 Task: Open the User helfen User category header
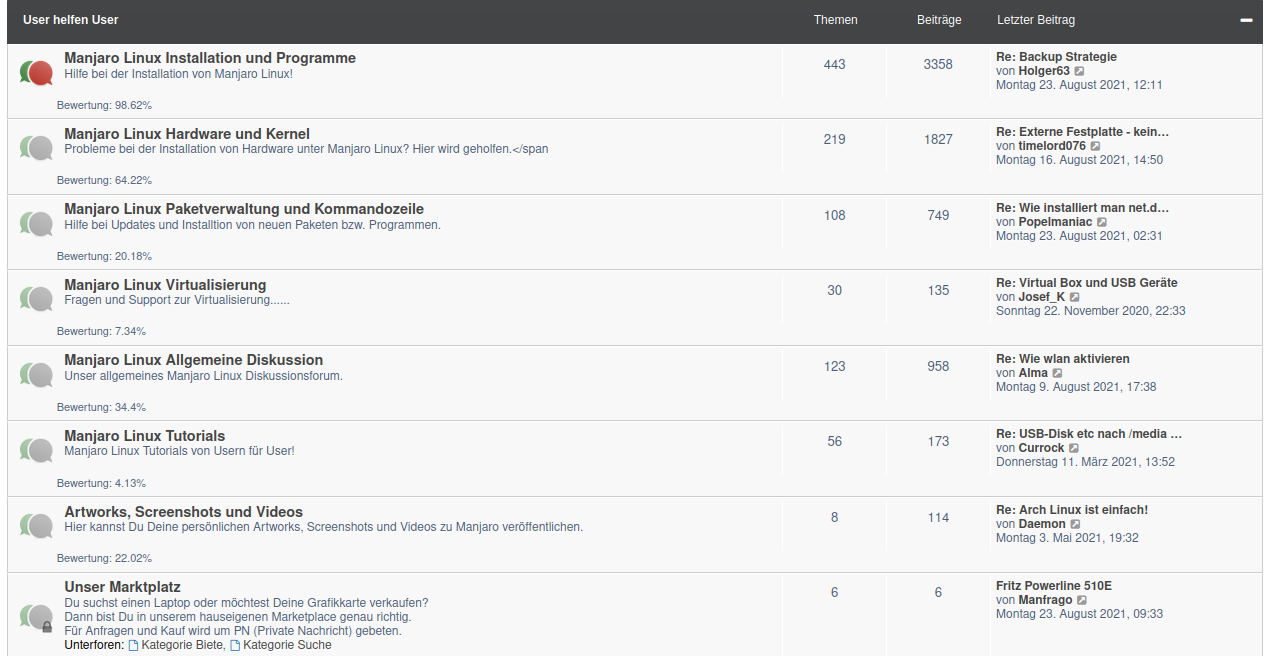coord(70,20)
